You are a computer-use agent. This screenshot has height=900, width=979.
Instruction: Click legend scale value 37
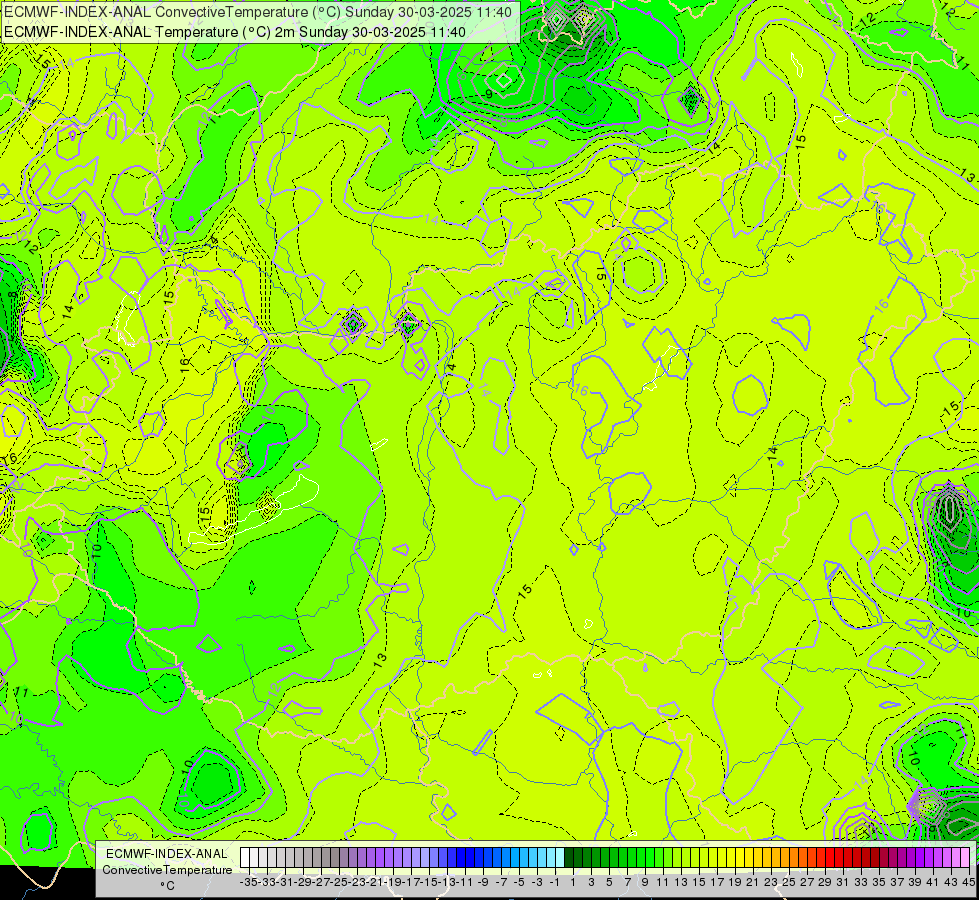(x=897, y=882)
